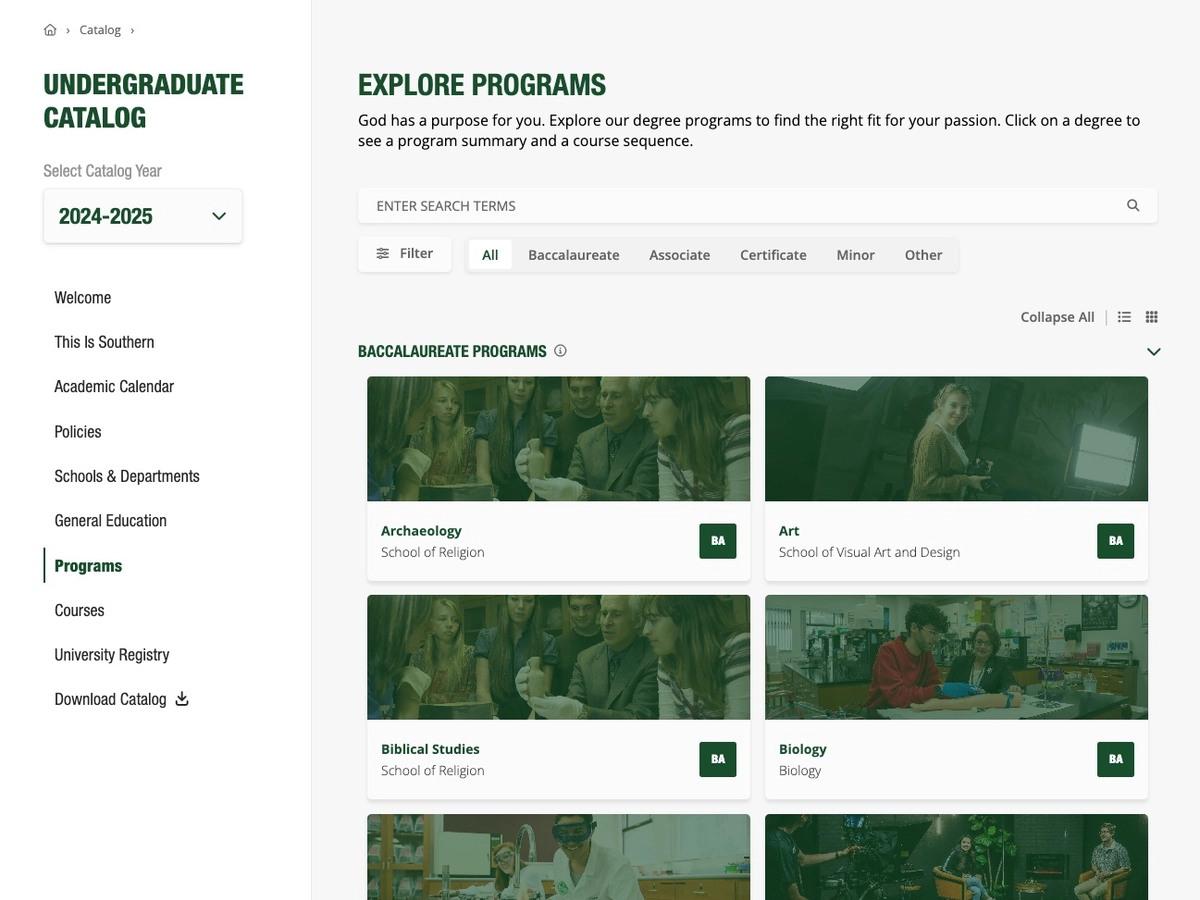
Task: Open the Welcome sidebar page
Action: (x=83, y=298)
